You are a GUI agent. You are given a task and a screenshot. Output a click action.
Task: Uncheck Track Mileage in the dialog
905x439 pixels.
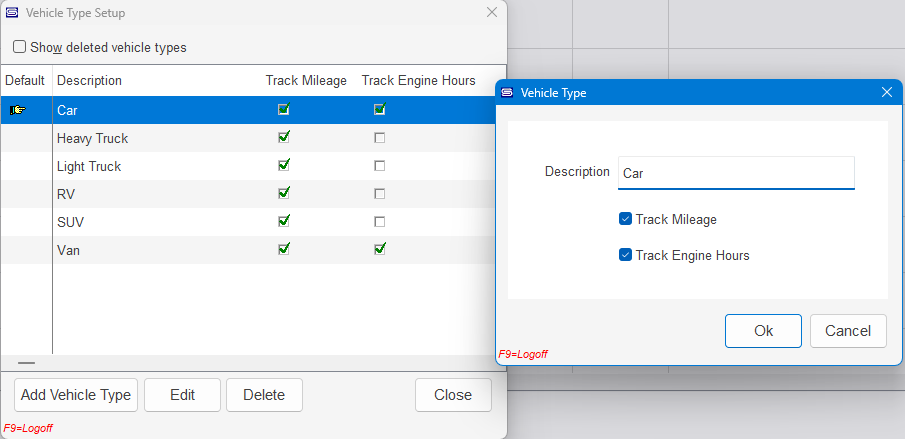(625, 219)
